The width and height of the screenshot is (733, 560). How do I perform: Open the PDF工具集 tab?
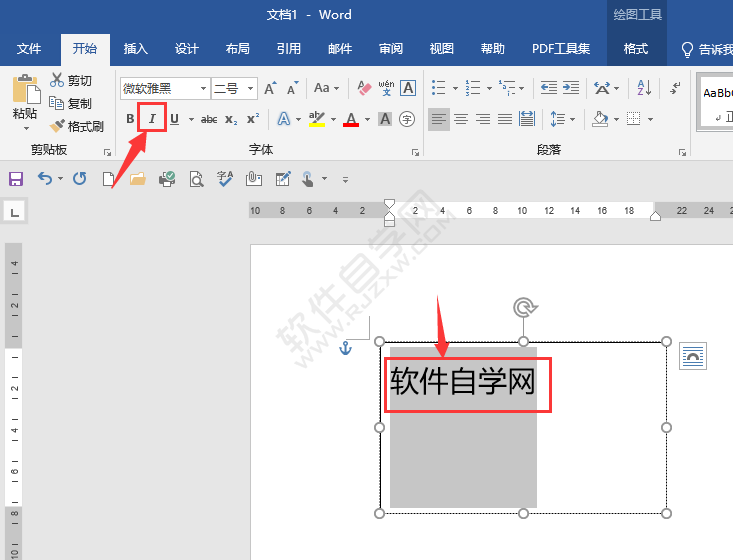561,49
